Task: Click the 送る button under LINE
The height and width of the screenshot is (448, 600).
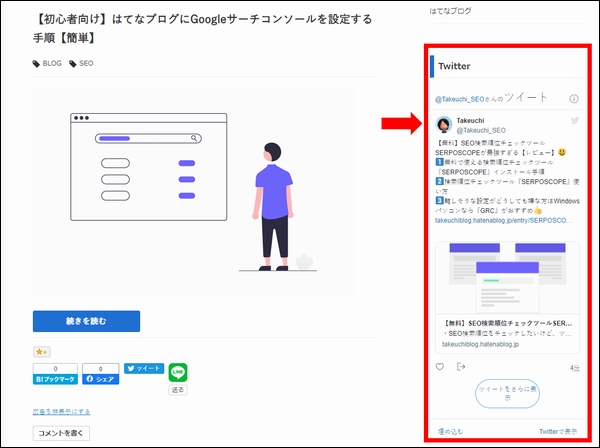Action: click(x=178, y=390)
